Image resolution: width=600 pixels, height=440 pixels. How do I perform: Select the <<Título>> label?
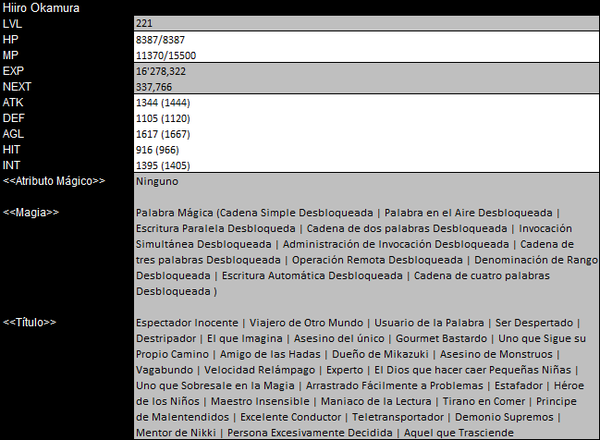tap(29, 322)
